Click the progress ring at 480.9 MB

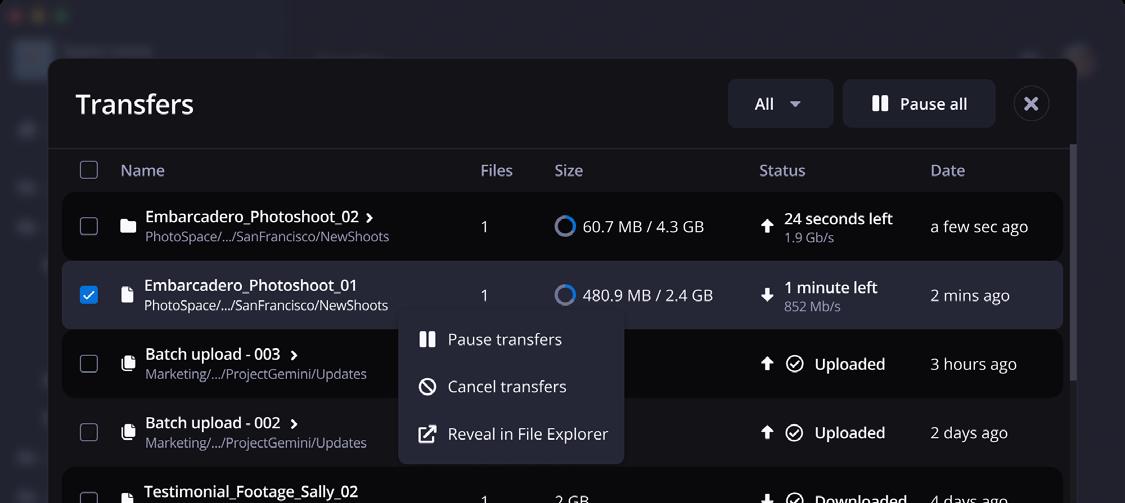[x=565, y=295]
